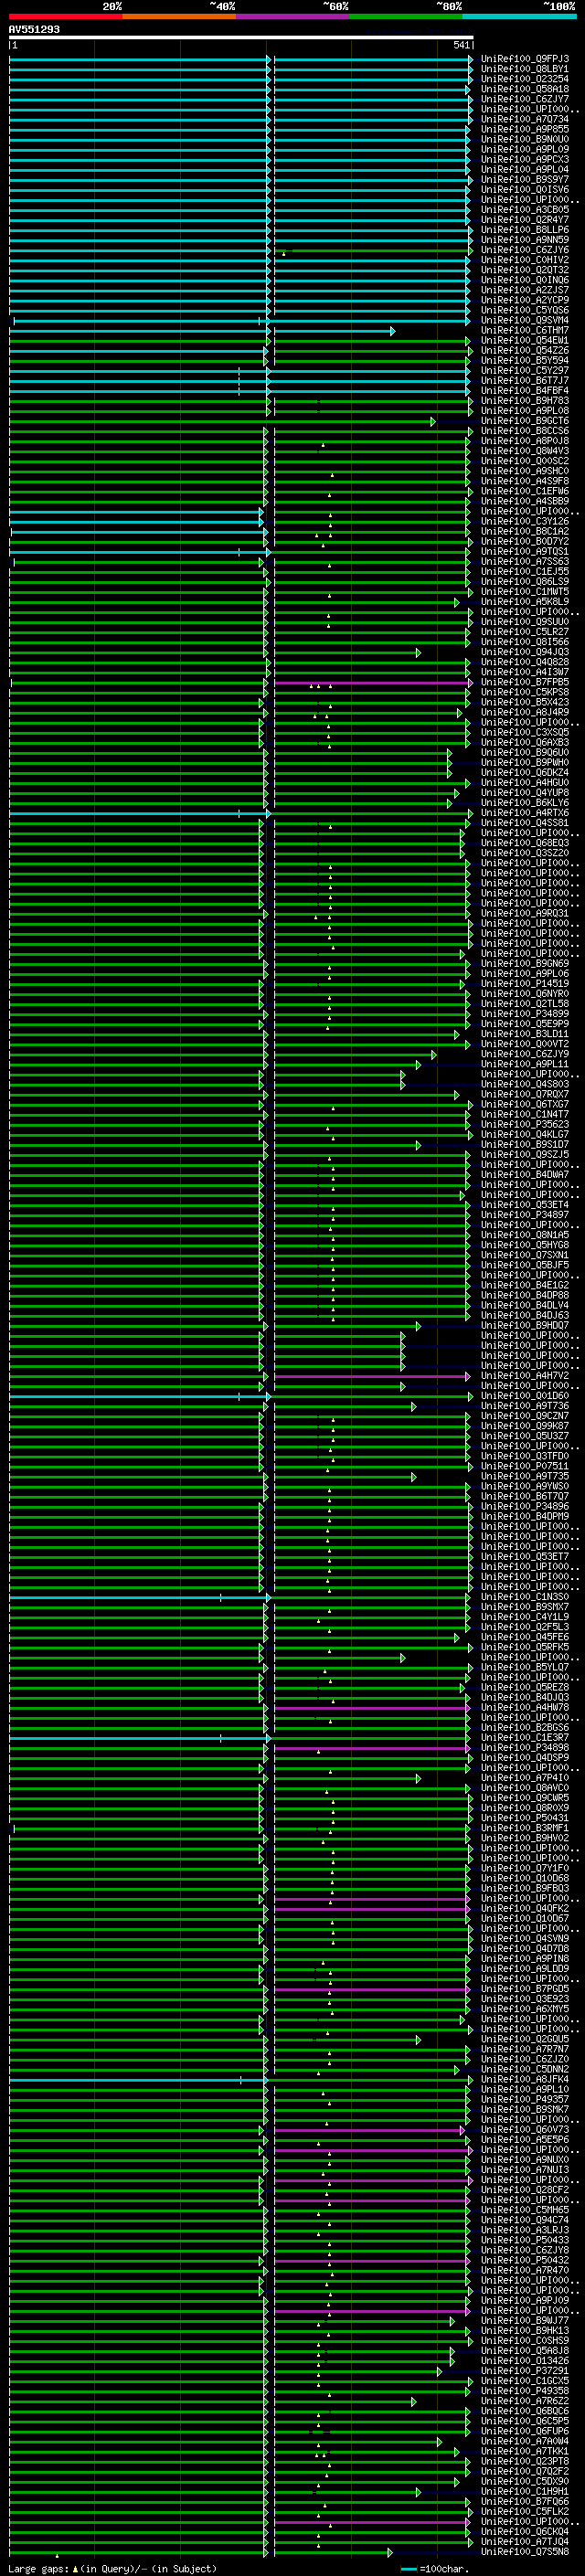Click hit label UniRef100_A9PCX3
585x2576 pixels.
coord(524,159)
